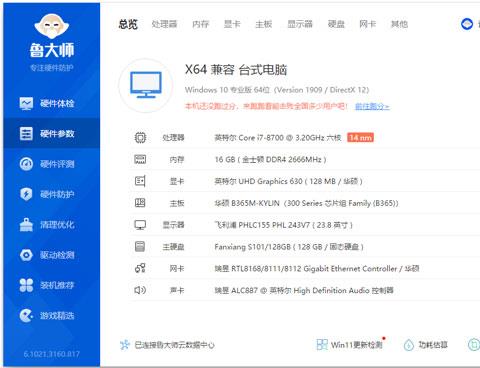Click the 游戏精选 pac-man icon
Screen dimensions: 480x368
[26, 316]
